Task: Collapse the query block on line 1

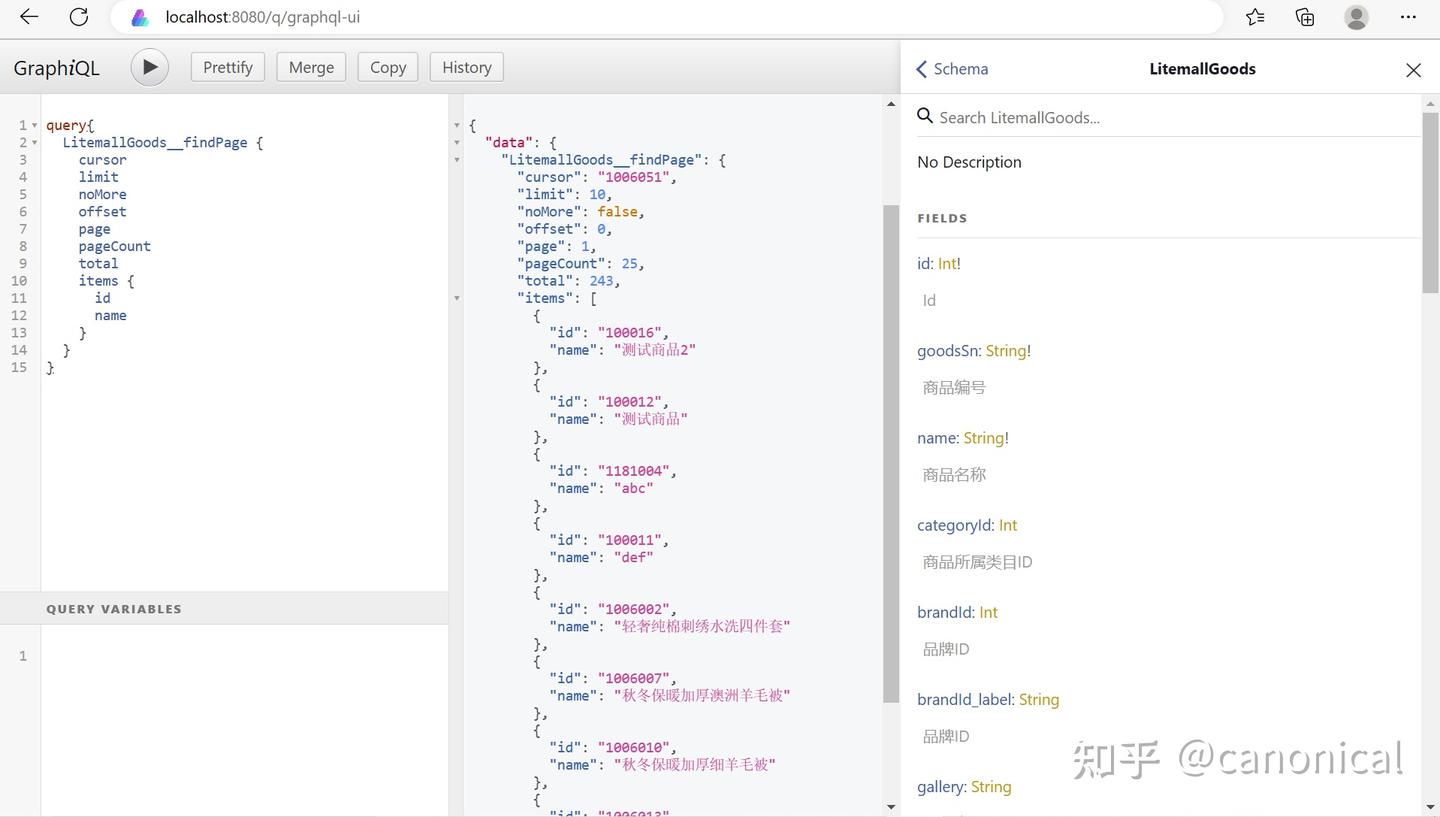Action: (x=35, y=125)
